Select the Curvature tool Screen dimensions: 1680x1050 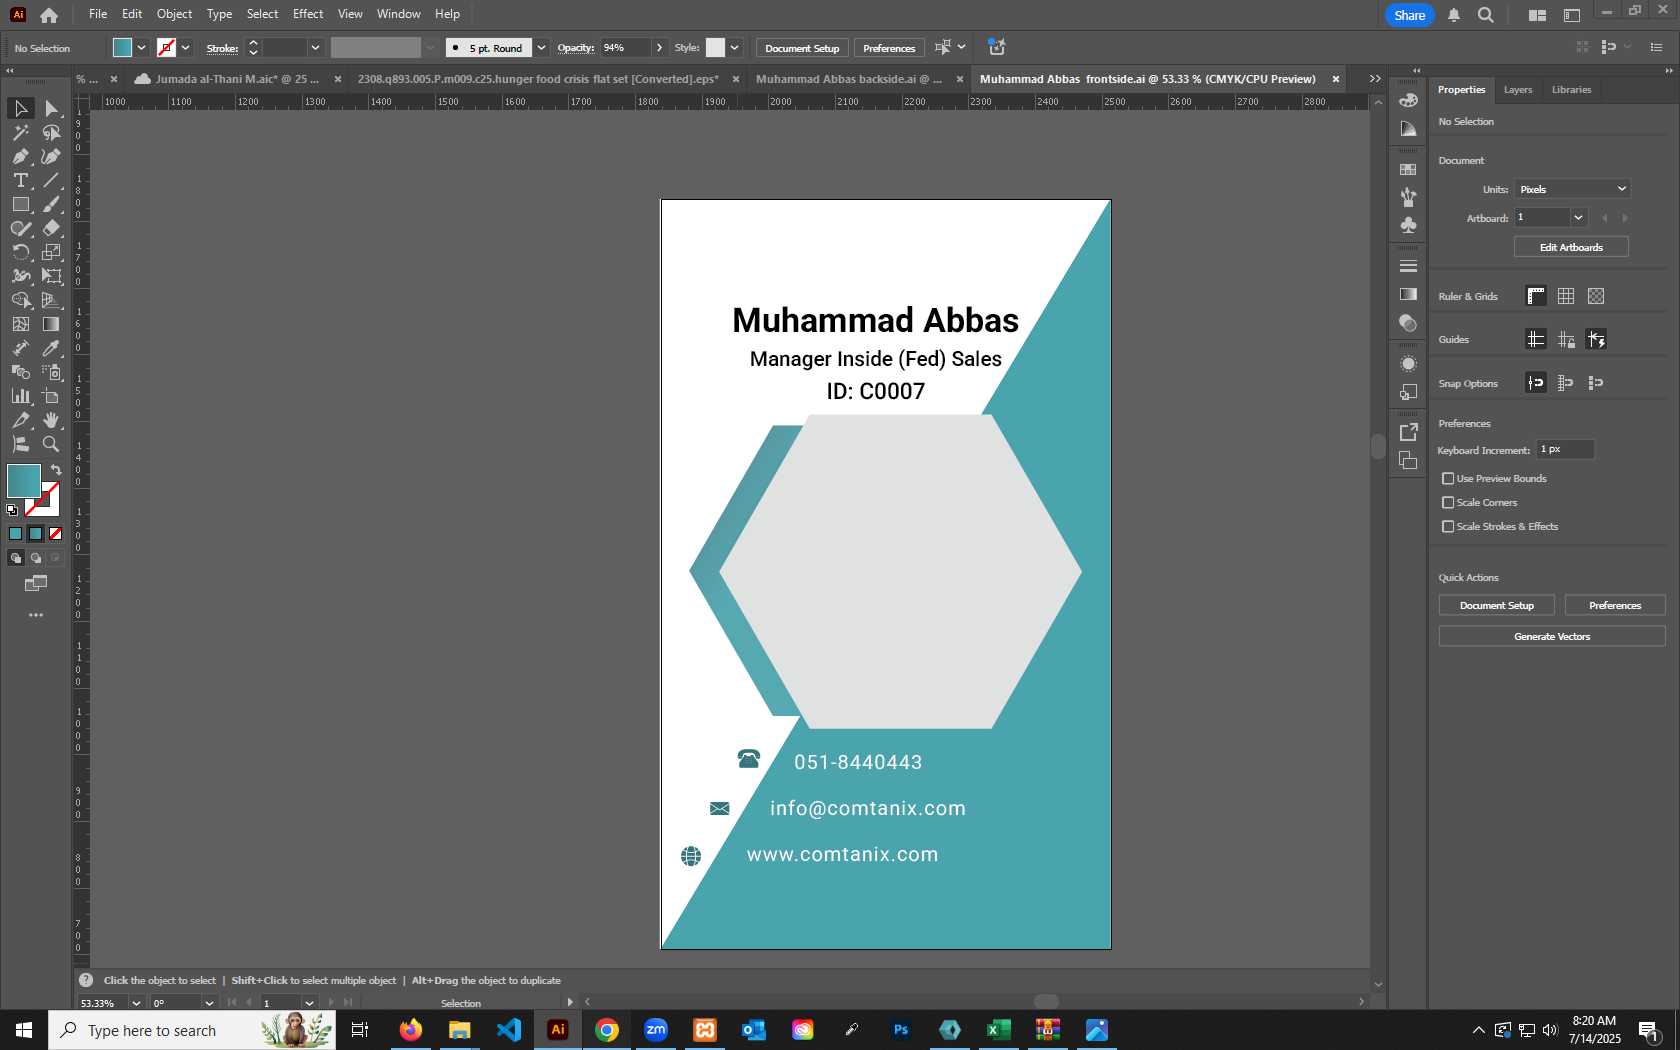coord(51,156)
